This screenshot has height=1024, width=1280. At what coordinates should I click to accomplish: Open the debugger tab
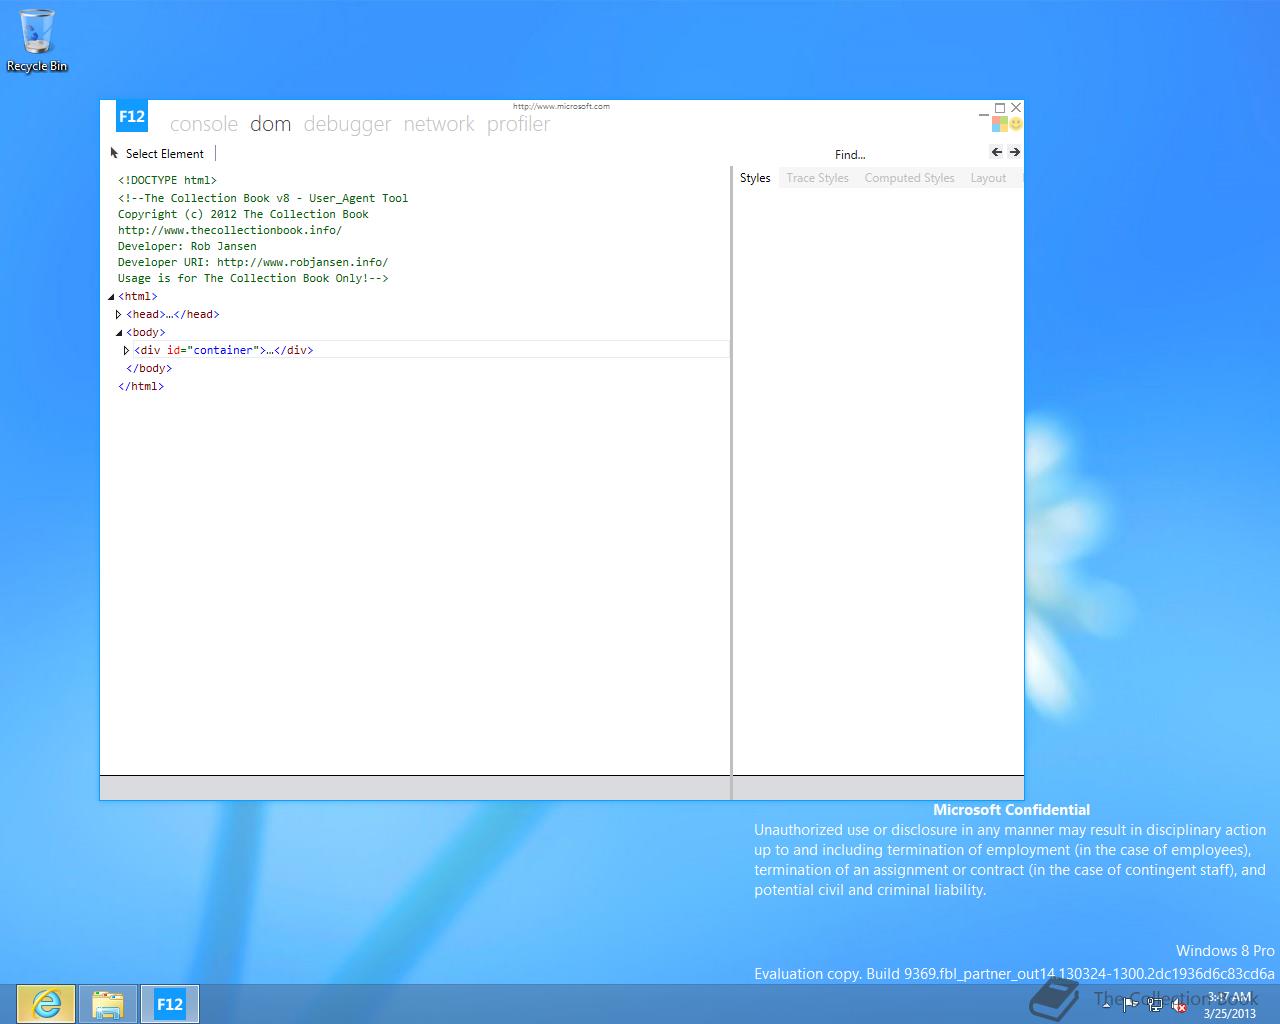coord(347,124)
